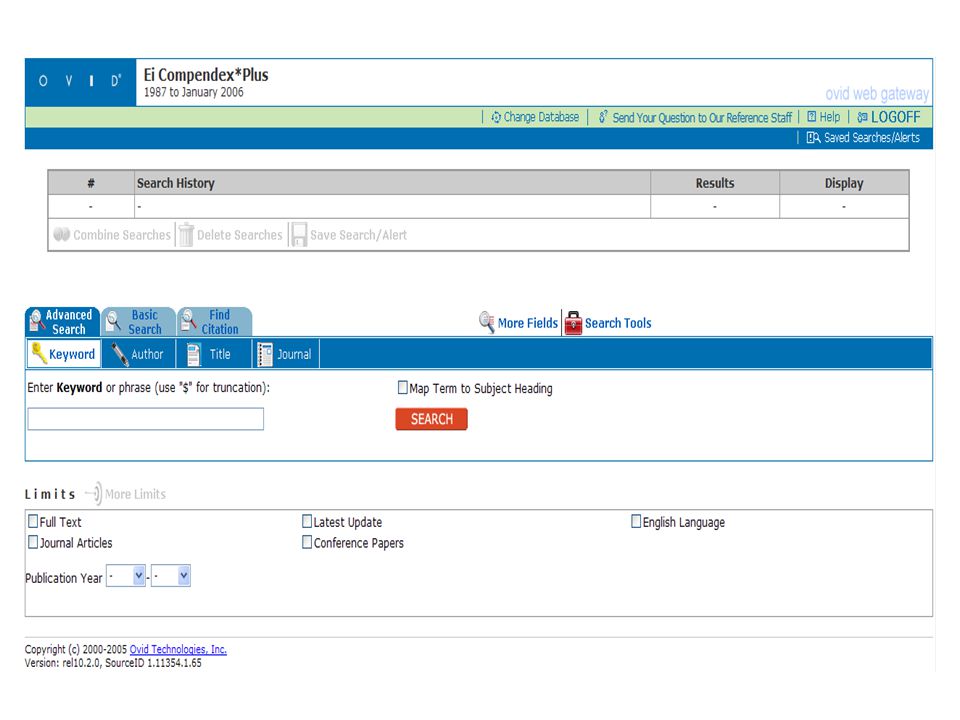This screenshot has height=720, width=960.
Task: Click the LOGOFF key icon
Action: pos(862,117)
